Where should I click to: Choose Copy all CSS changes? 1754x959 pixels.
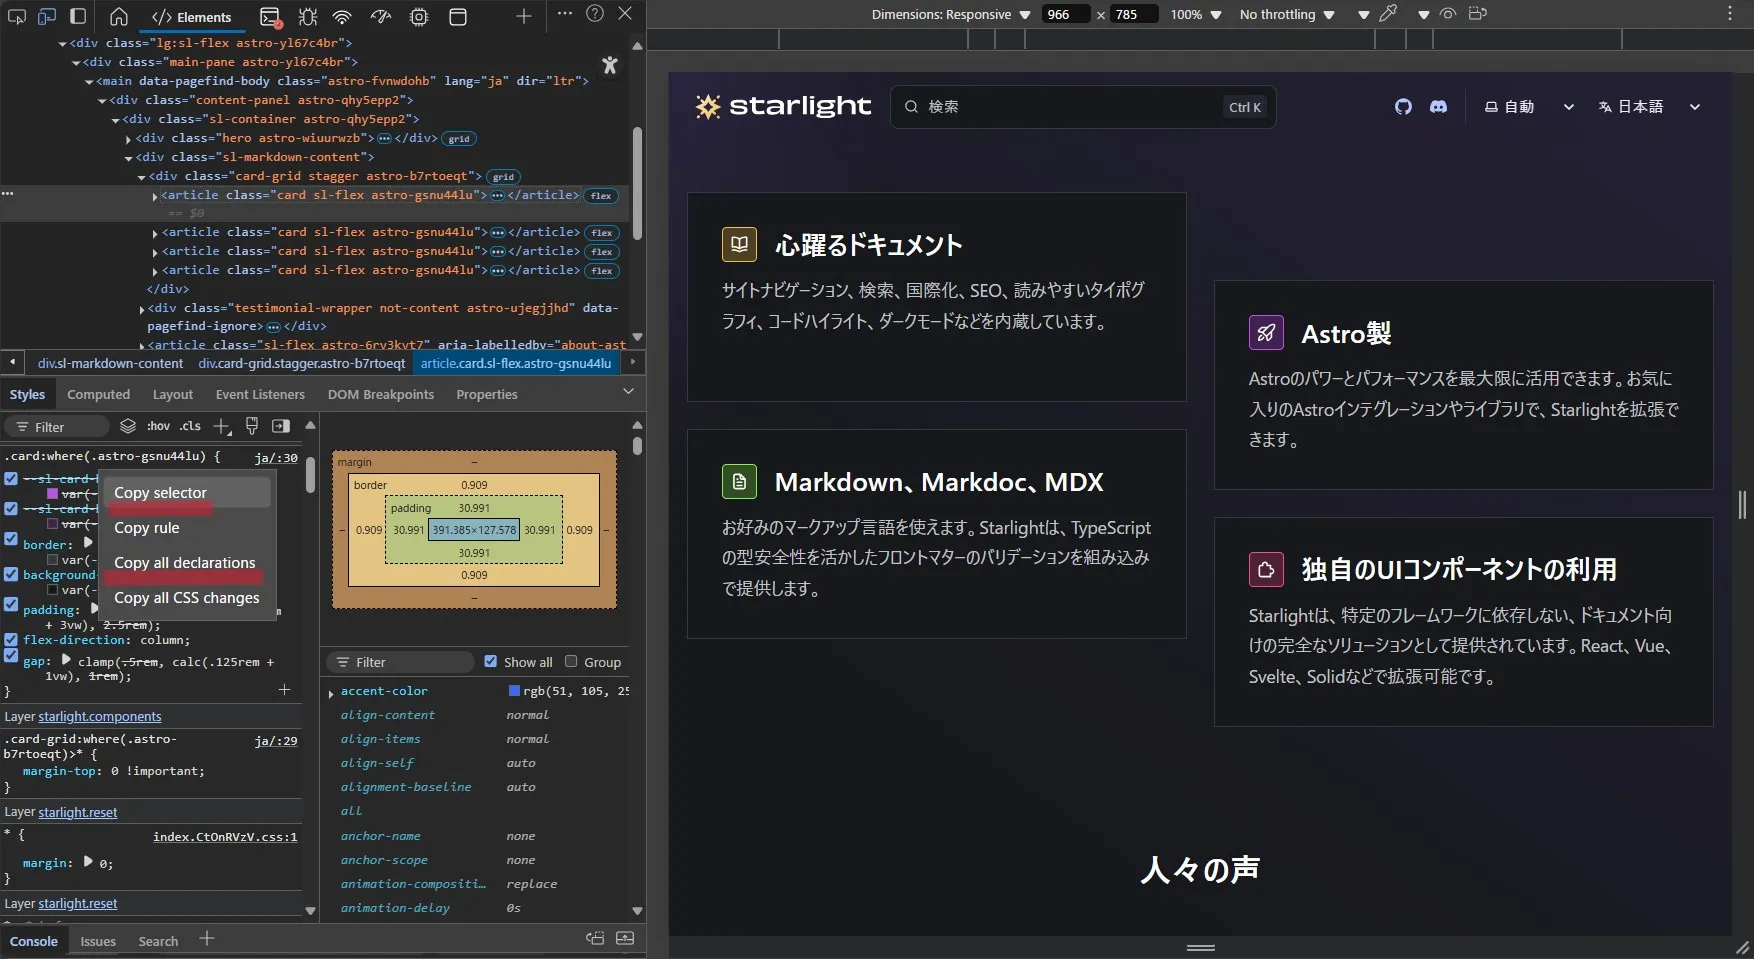187,598
